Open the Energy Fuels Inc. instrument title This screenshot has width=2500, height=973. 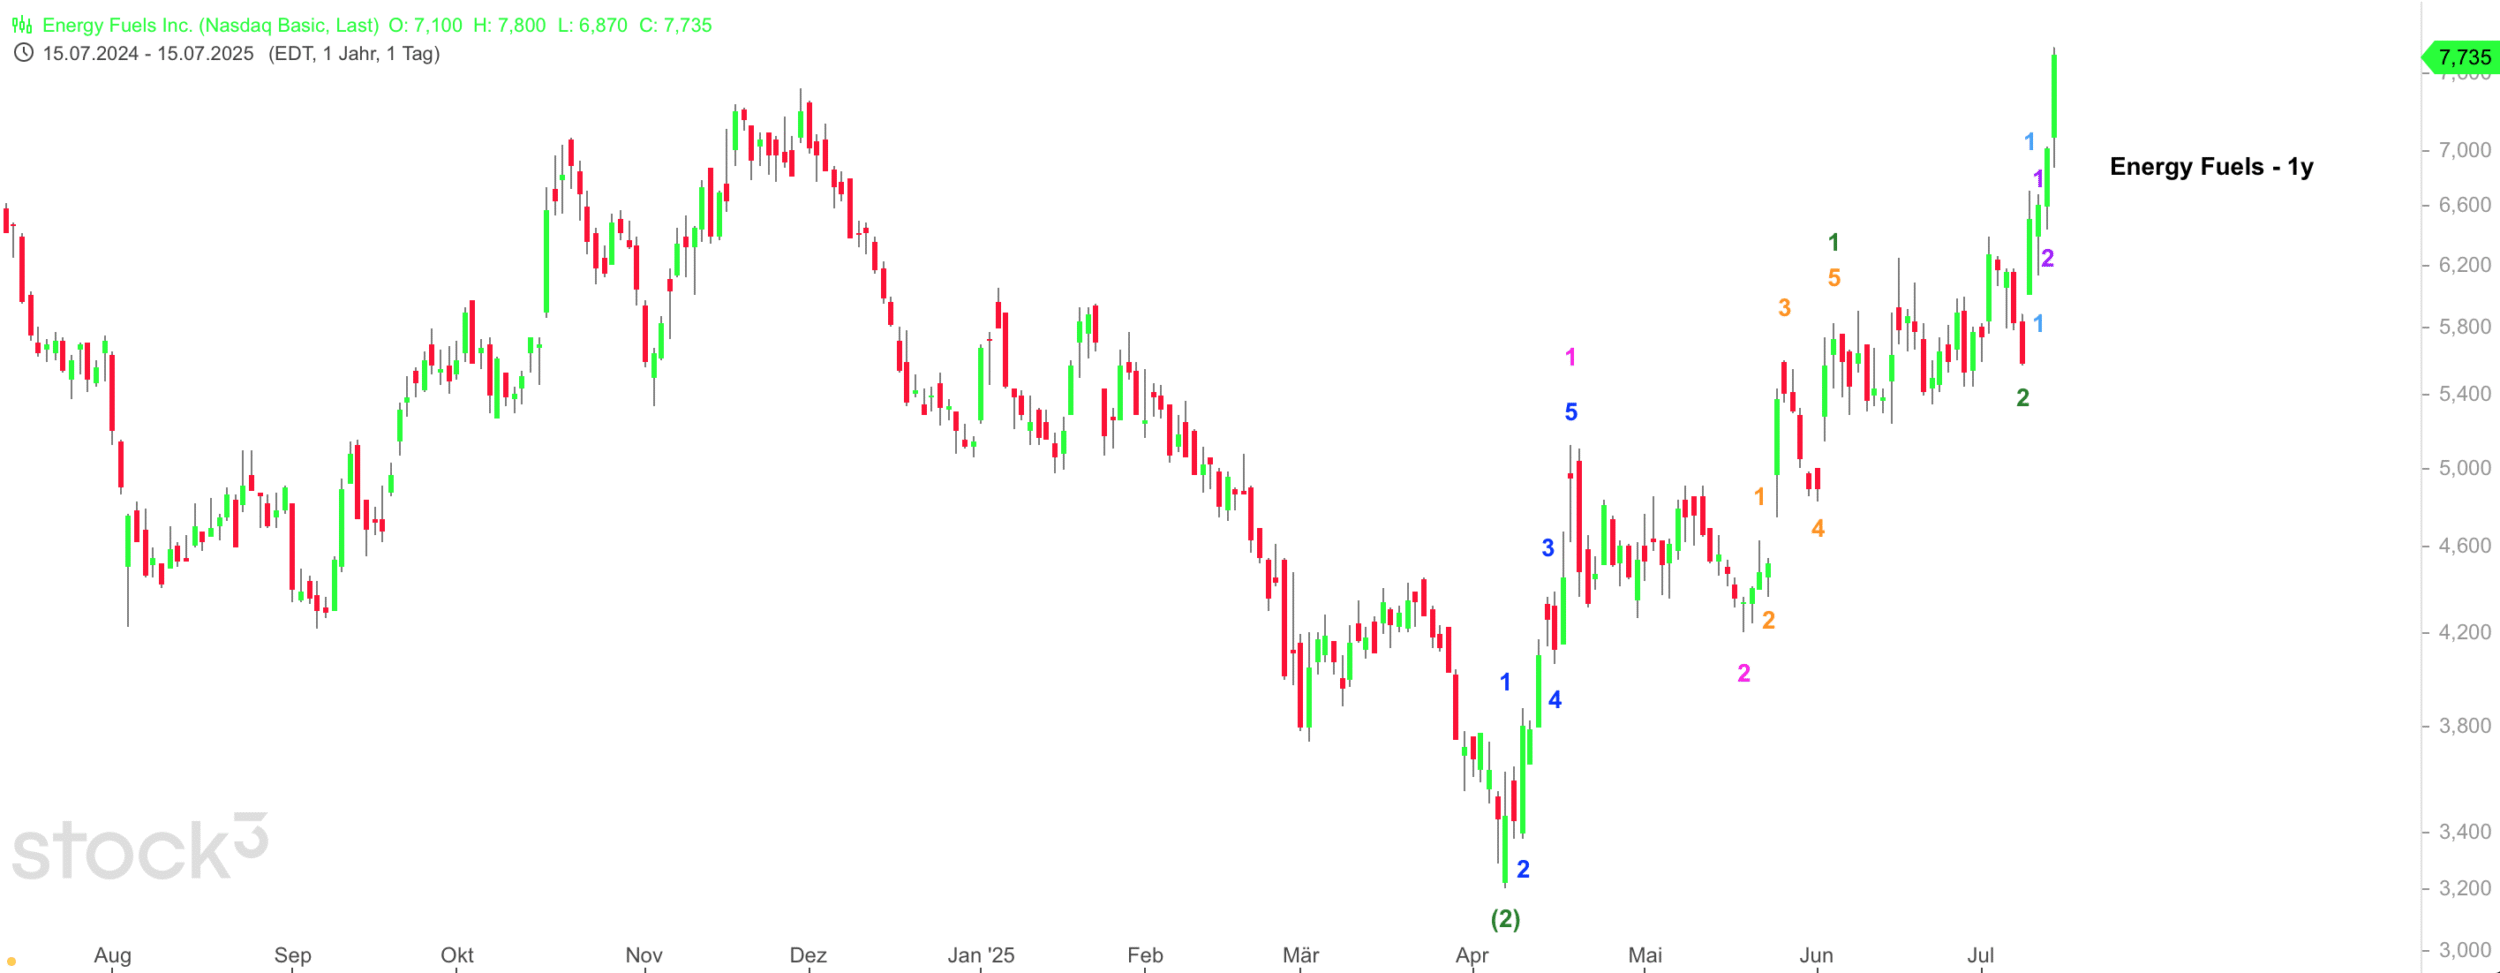coord(210,25)
